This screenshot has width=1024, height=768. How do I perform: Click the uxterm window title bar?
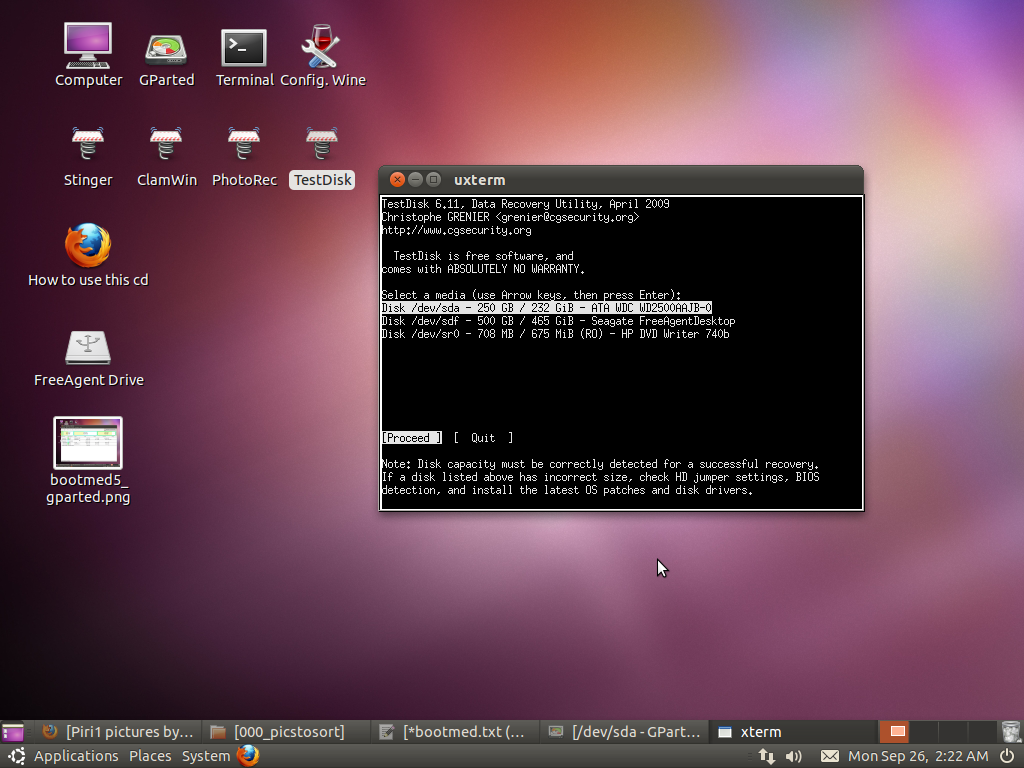621,180
